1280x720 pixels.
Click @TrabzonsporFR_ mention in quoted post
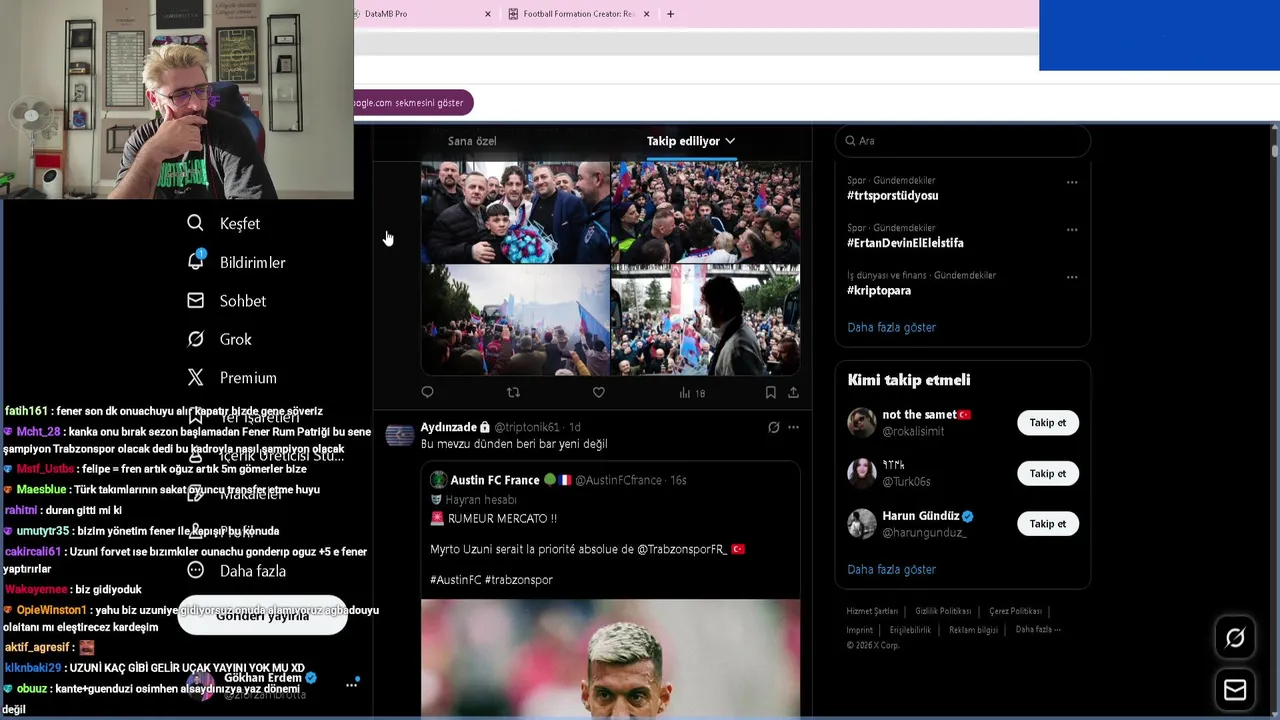[682, 549]
